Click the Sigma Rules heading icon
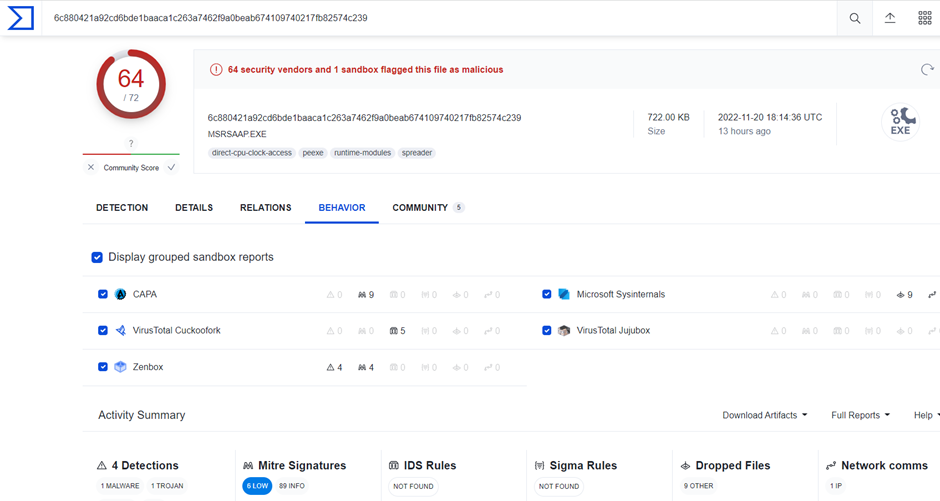 click(540, 466)
